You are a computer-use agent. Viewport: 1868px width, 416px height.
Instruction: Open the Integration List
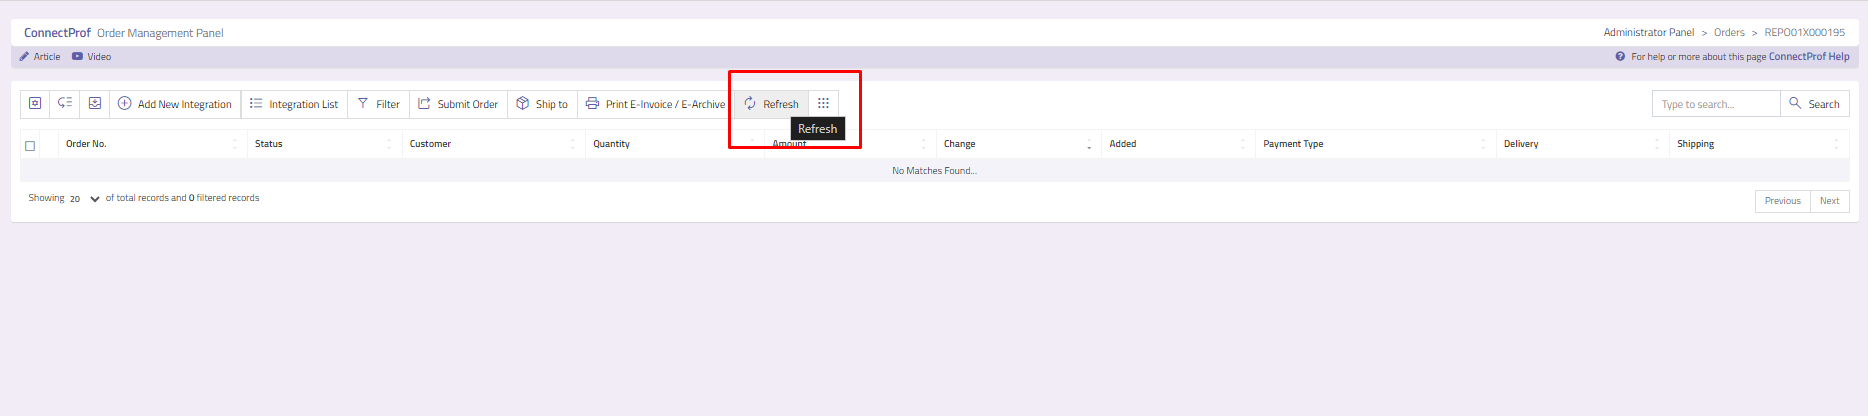(x=294, y=104)
